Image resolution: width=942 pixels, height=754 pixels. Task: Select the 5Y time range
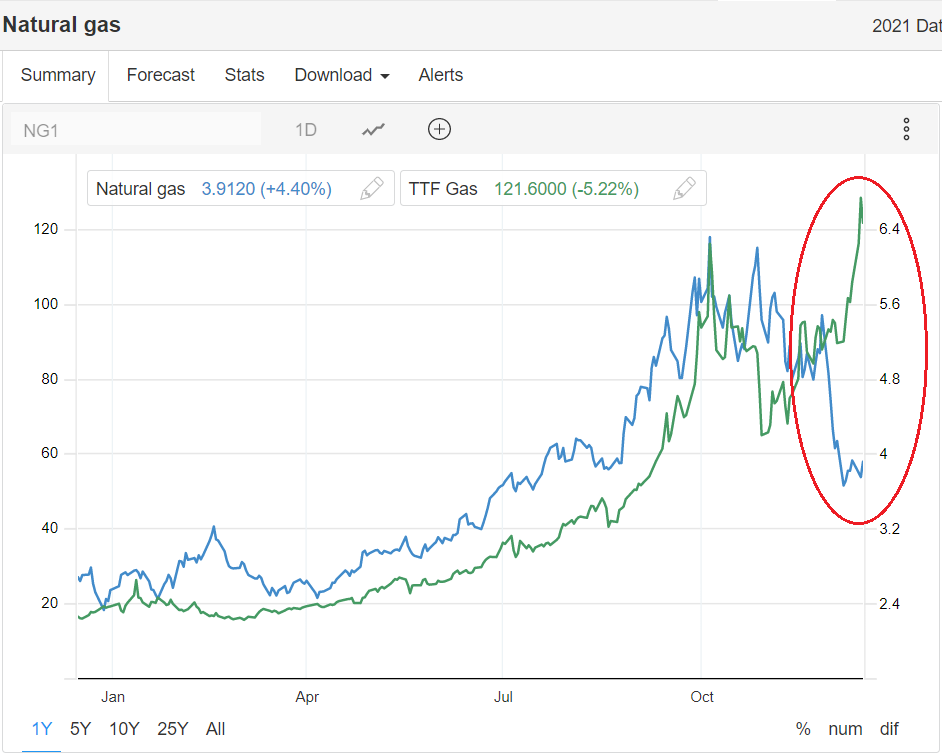pyautogui.click(x=81, y=729)
